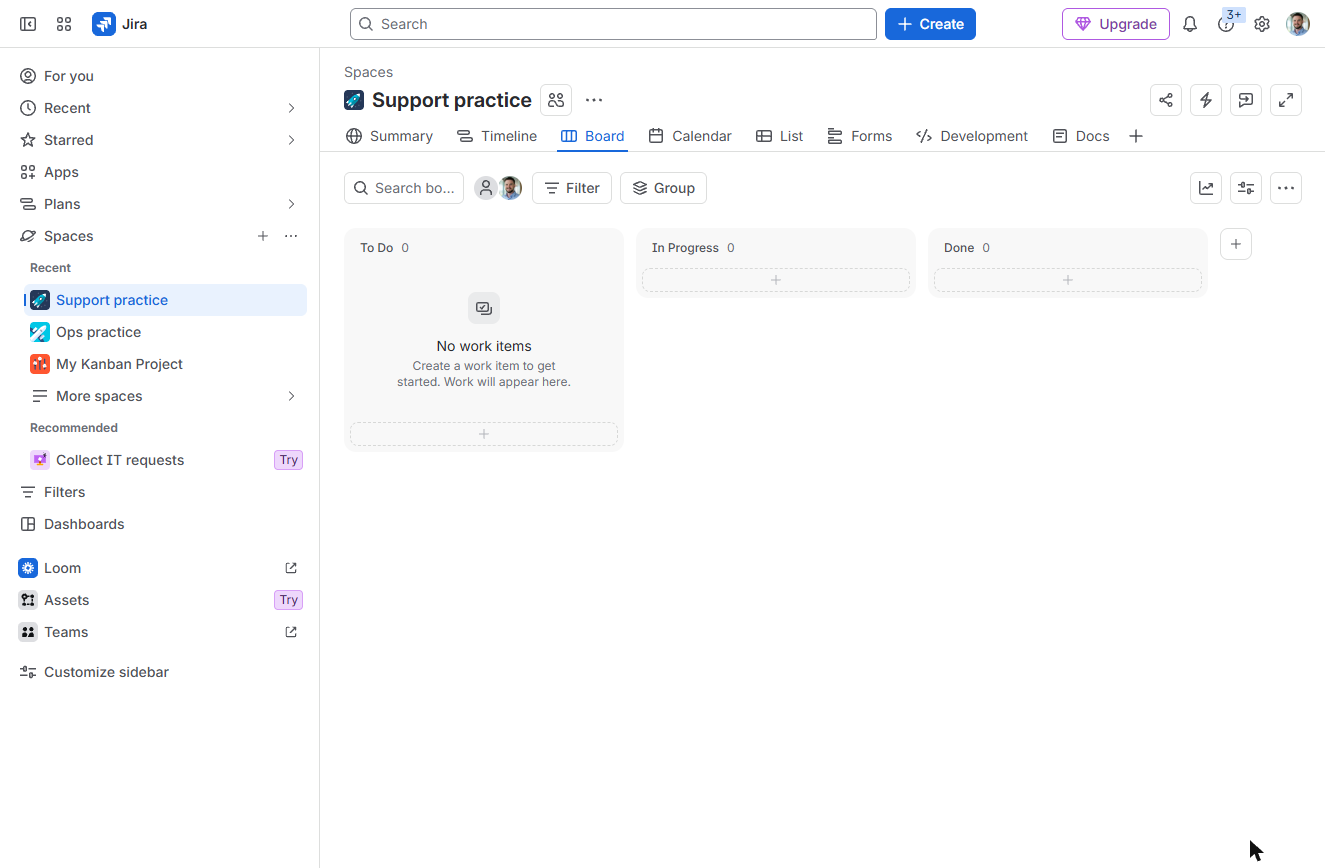Open the board more options ellipsis
Screen dimensions: 1325x868
pyautogui.click(x=1286, y=188)
